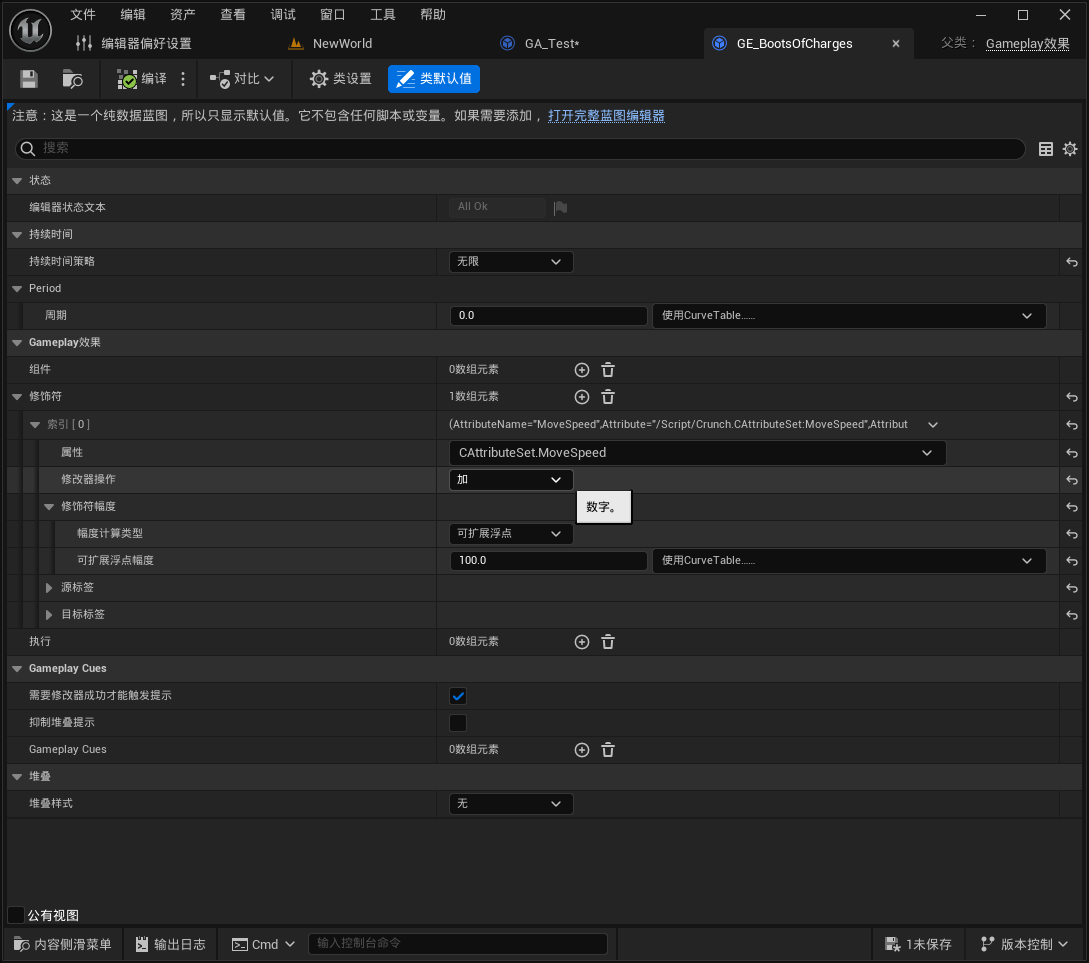Collapse the 堆叠 section
The width and height of the screenshot is (1089, 963).
17,777
